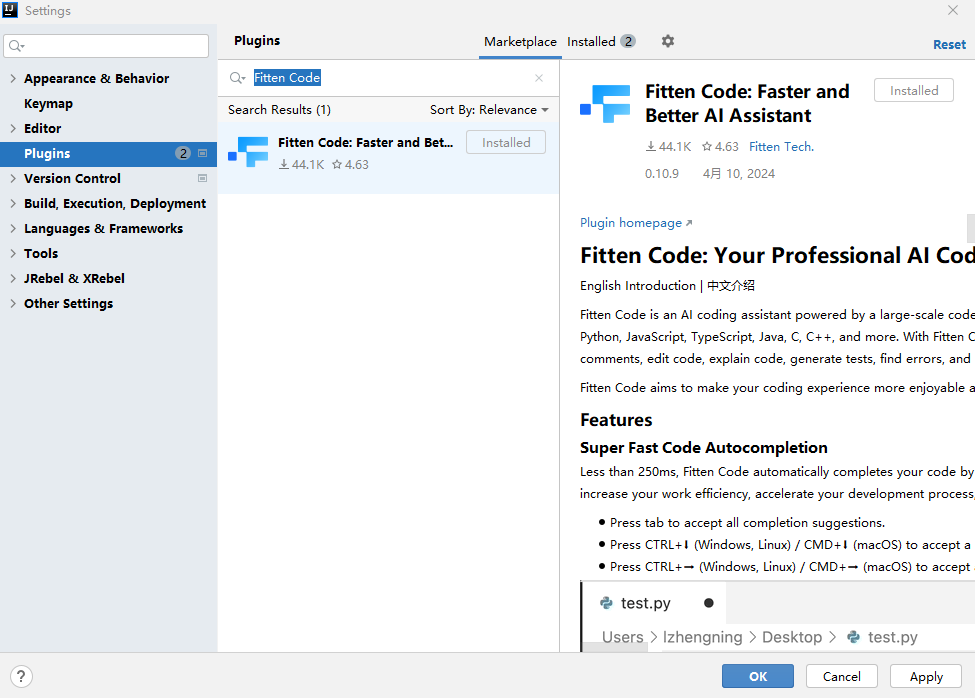Click the Plugins row project-level icon
This screenshot has height=698, width=975.
click(202, 153)
